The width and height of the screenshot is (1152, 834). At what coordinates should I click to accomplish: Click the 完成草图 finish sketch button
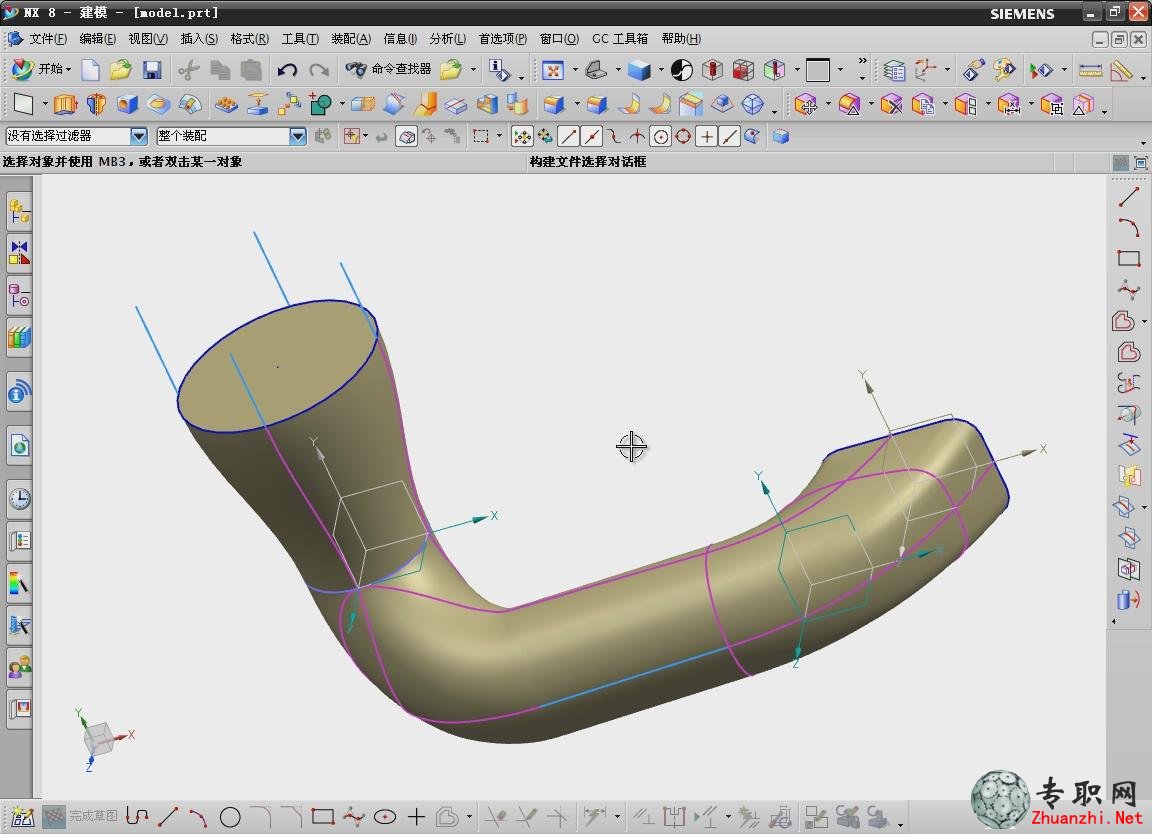tap(80, 816)
